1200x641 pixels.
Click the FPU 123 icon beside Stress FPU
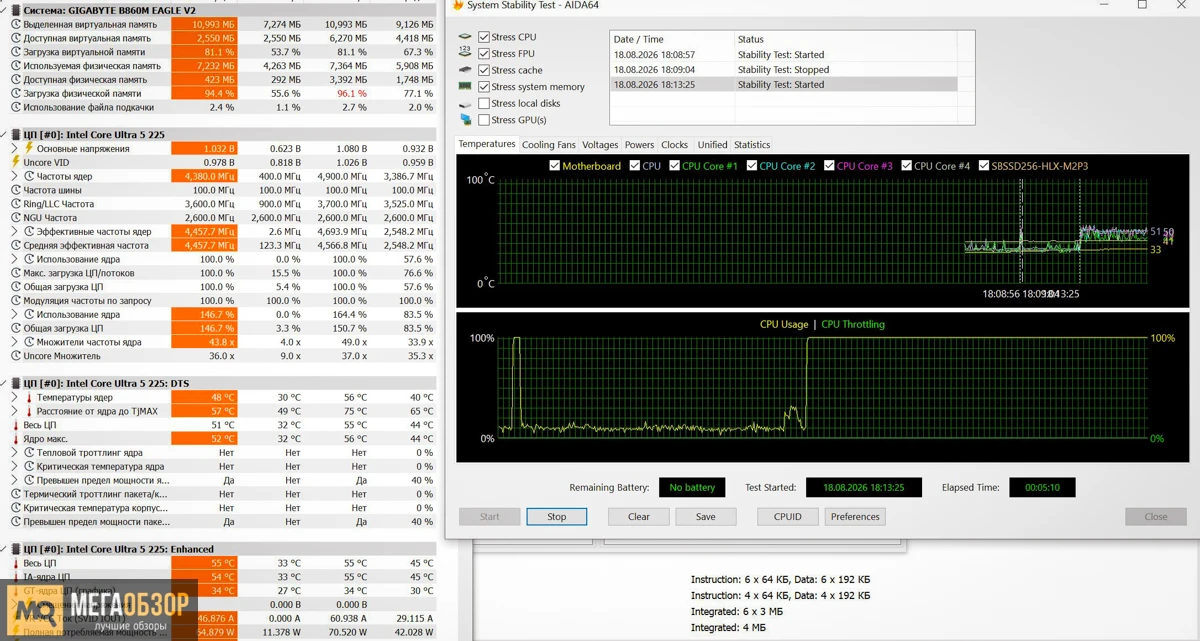[x=465, y=53]
